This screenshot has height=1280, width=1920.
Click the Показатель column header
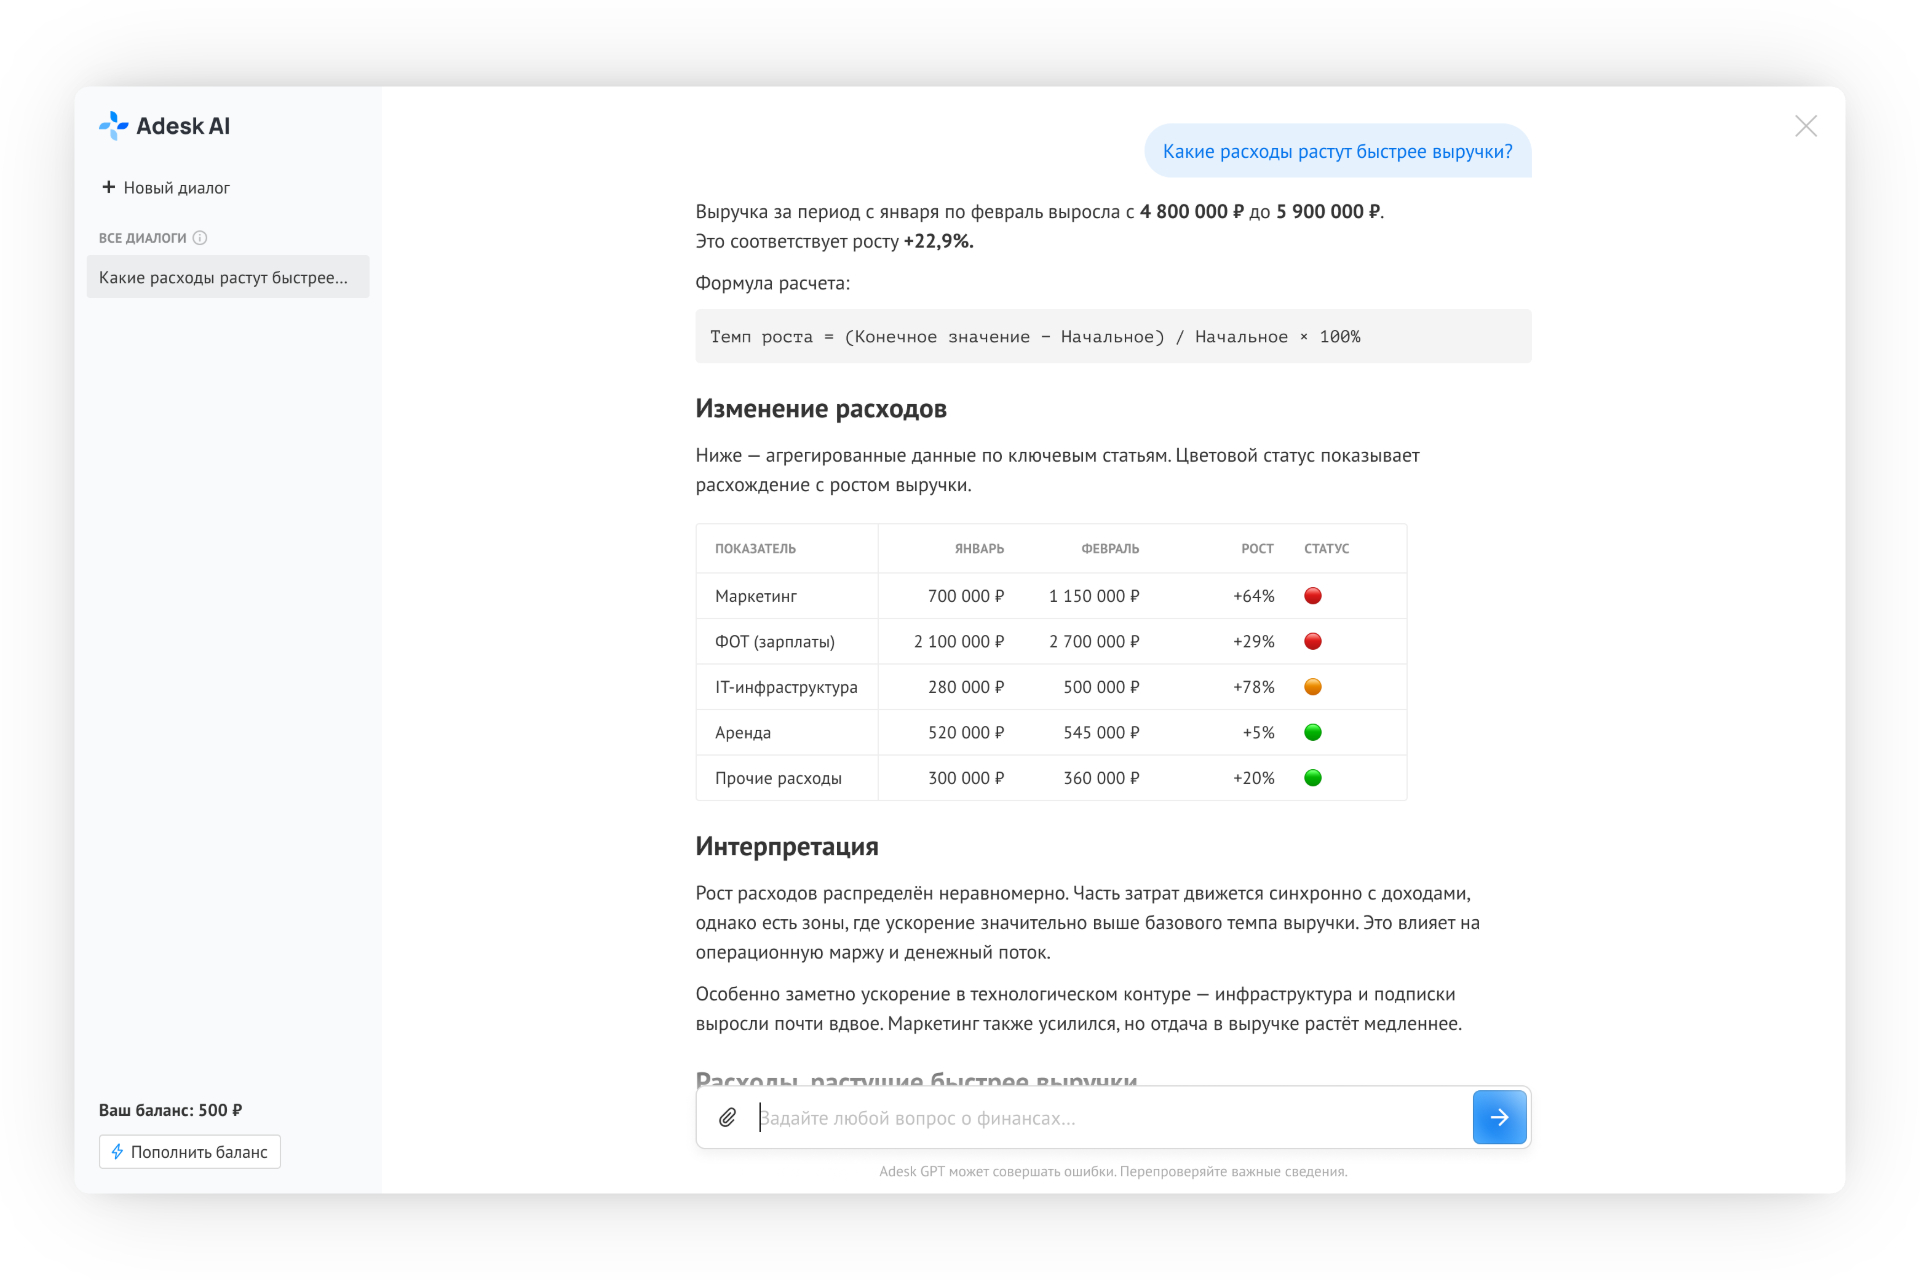pyautogui.click(x=755, y=548)
